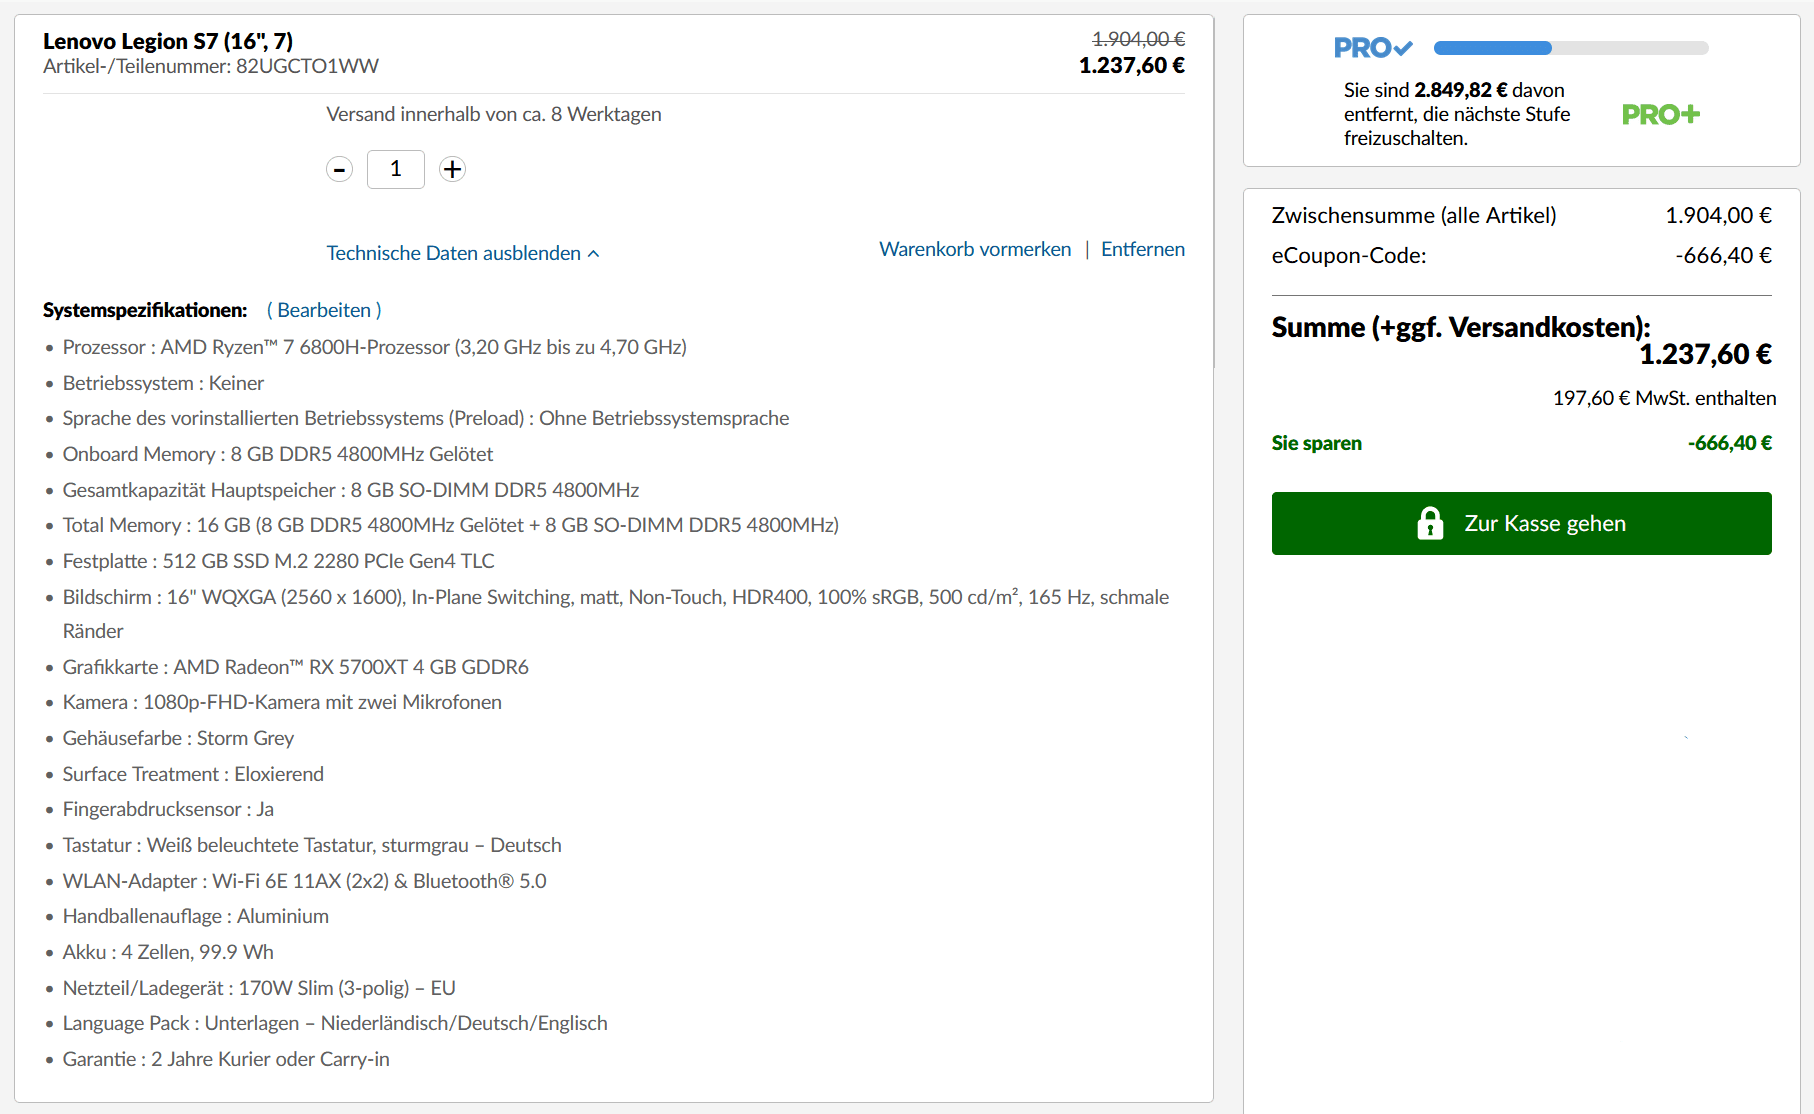Image resolution: width=1814 pixels, height=1114 pixels.
Task: Click the 'Kamera : 1080p-FHD-Kamera' spec line
Action: [282, 702]
